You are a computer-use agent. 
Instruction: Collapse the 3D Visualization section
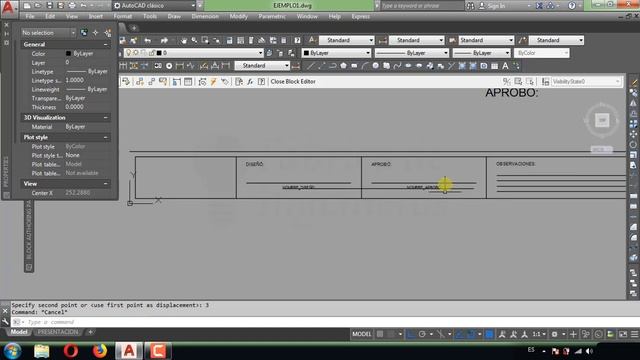point(106,118)
